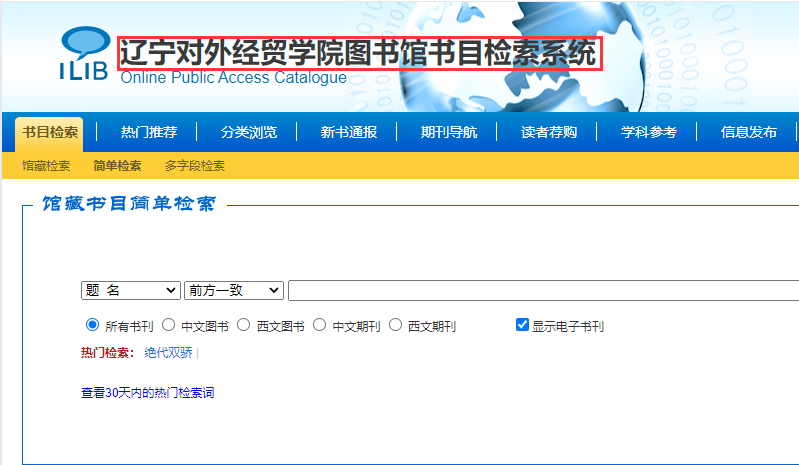Open the 馆藏检索 submenu link
The height and width of the screenshot is (465, 799).
[46, 166]
